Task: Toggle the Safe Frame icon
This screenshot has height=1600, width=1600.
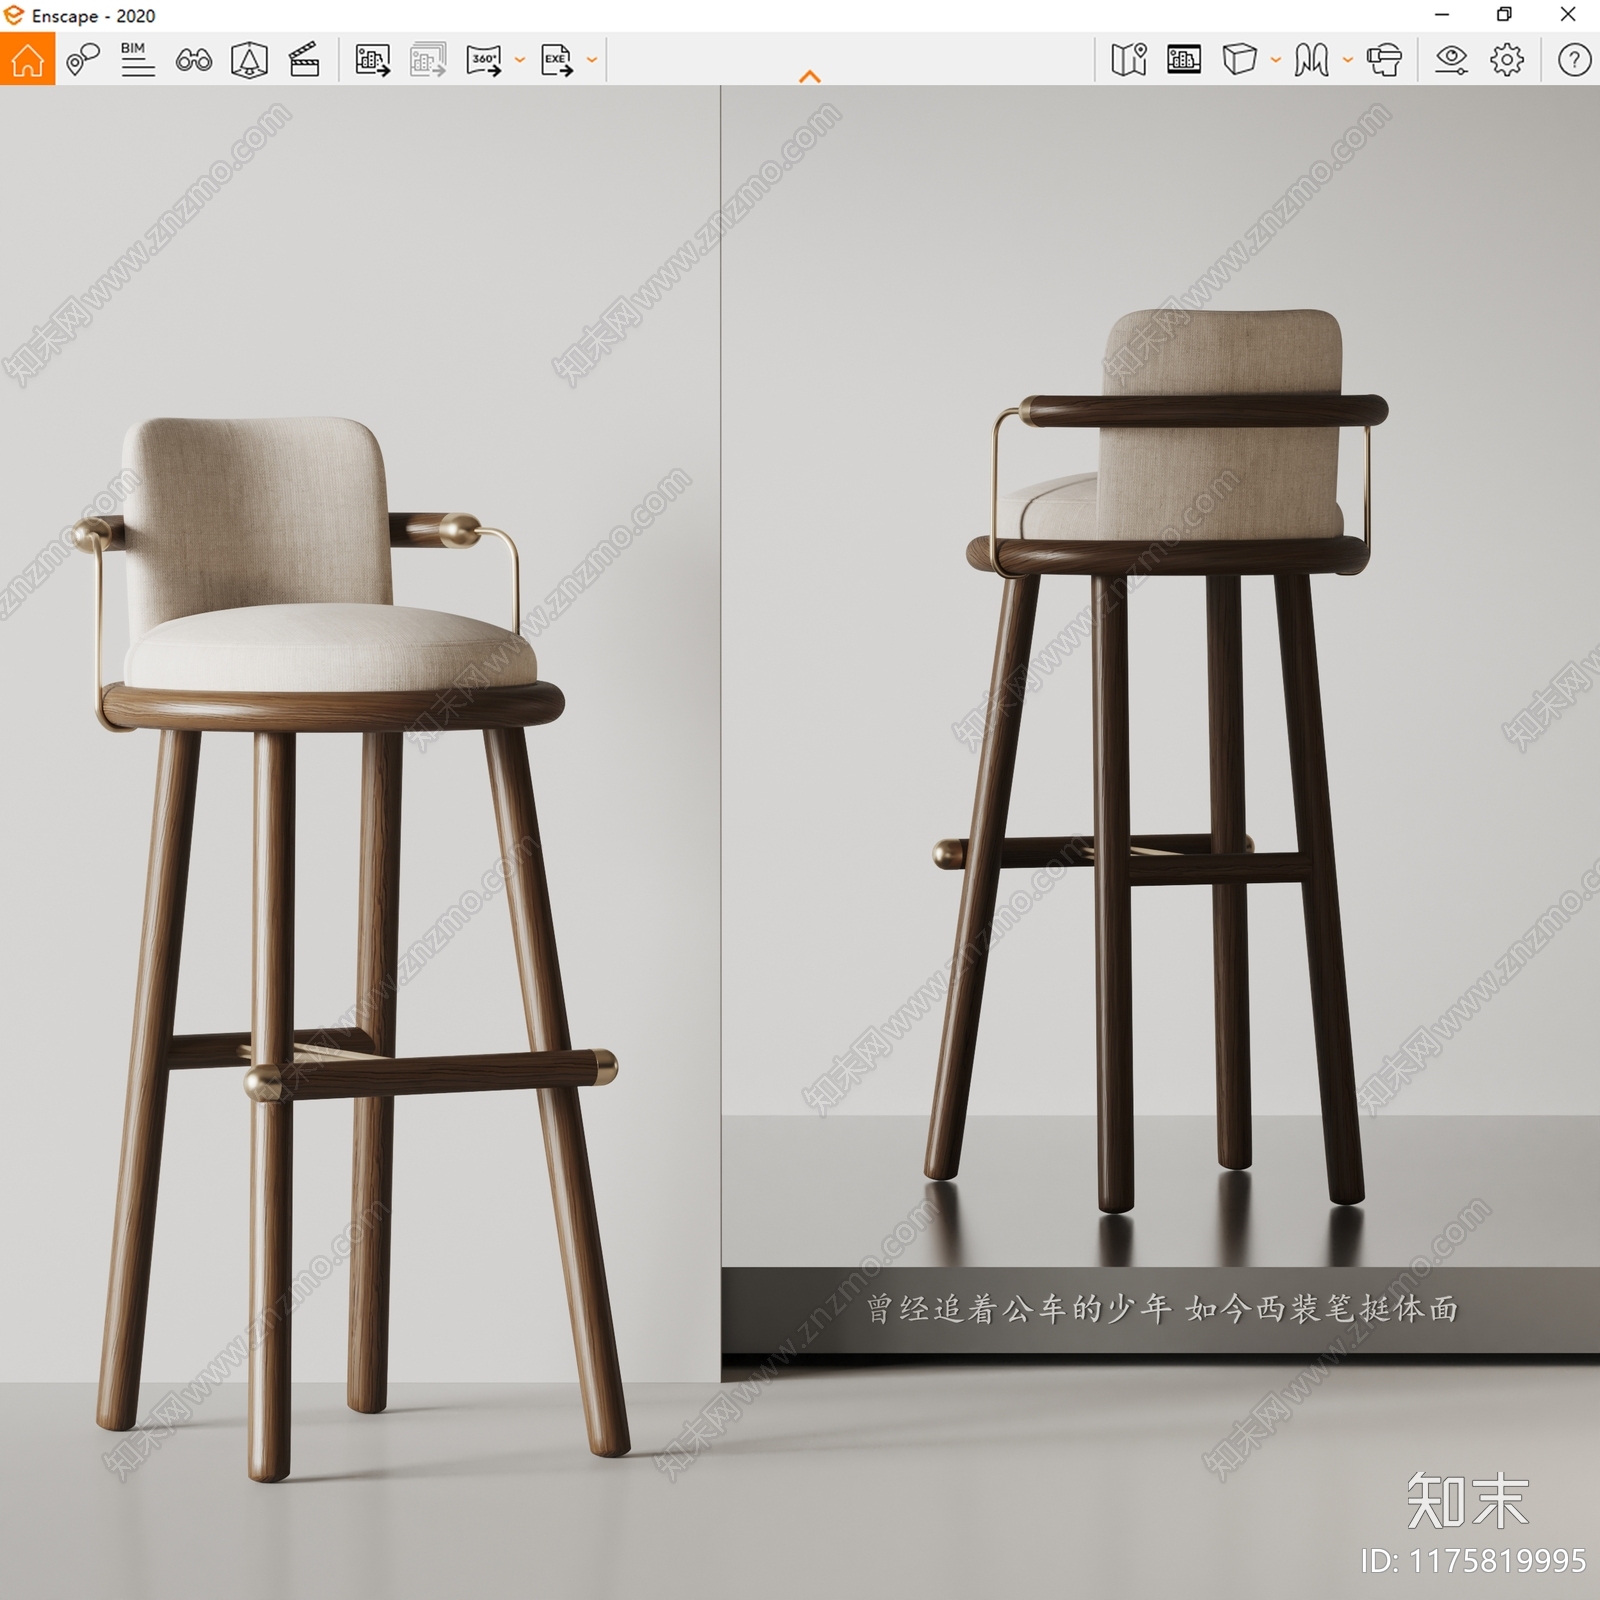Action: pos(1184,60)
